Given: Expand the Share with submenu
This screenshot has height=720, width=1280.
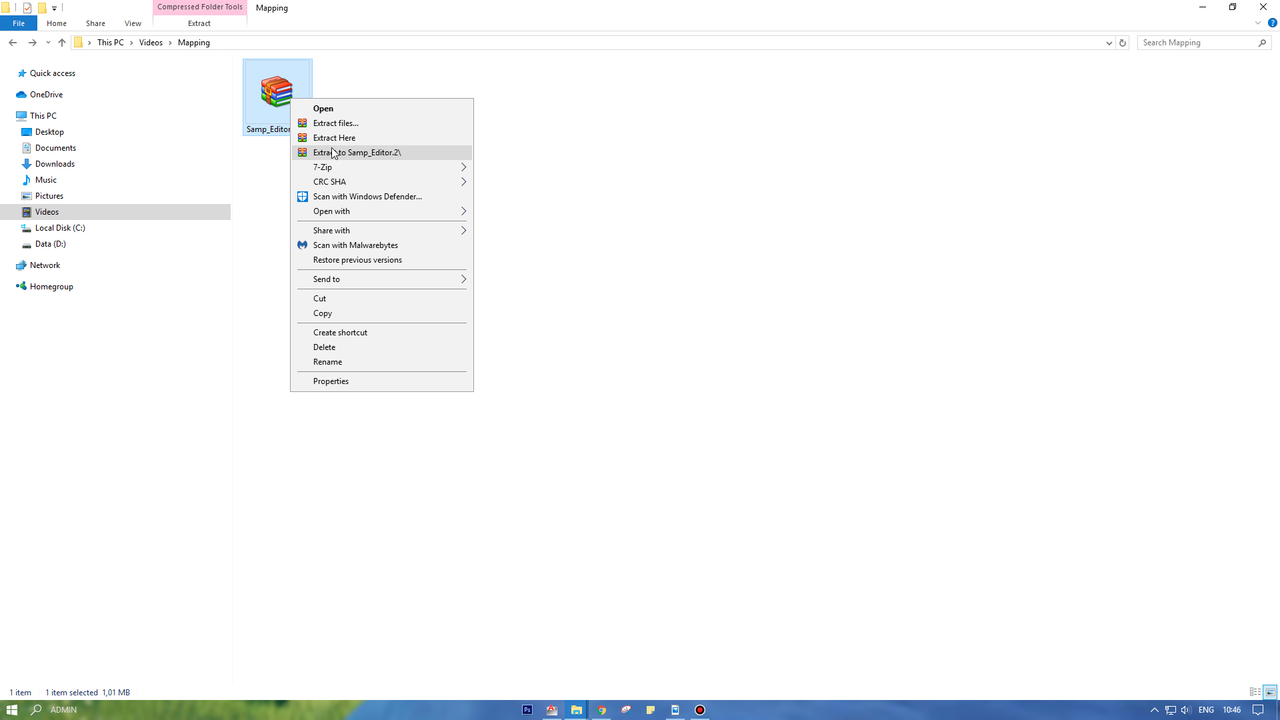Looking at the screenshot, I should [x=381, y=230].
